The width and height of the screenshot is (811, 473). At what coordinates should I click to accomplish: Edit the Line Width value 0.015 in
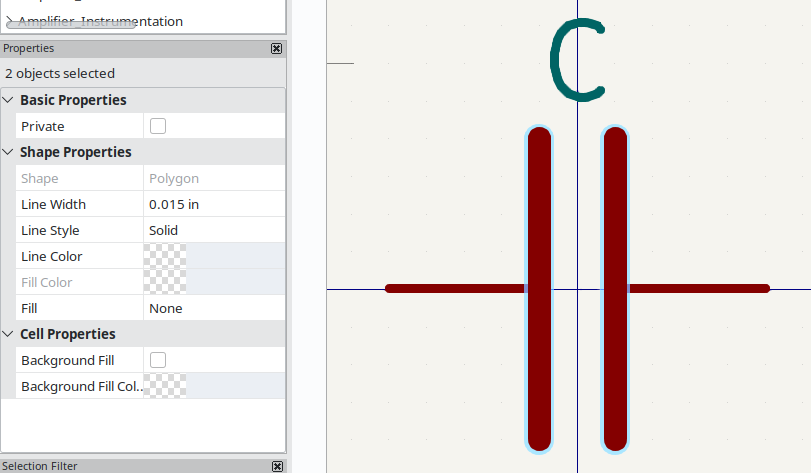(214, 204)
